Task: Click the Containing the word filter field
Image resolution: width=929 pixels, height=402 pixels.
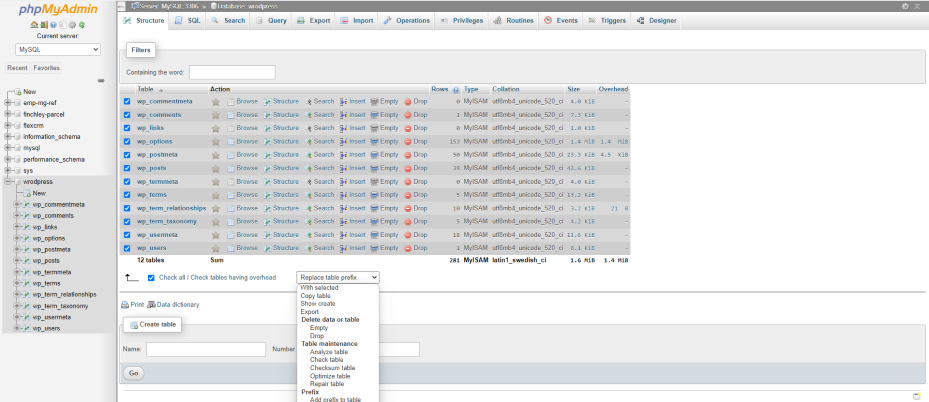Action: click(x=232, y=72)
